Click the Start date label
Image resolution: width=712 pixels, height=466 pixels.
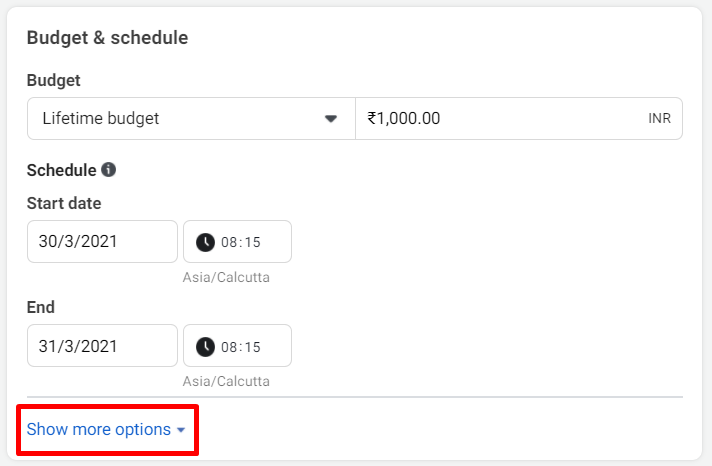pyautogui.click(x=64, y=203)
